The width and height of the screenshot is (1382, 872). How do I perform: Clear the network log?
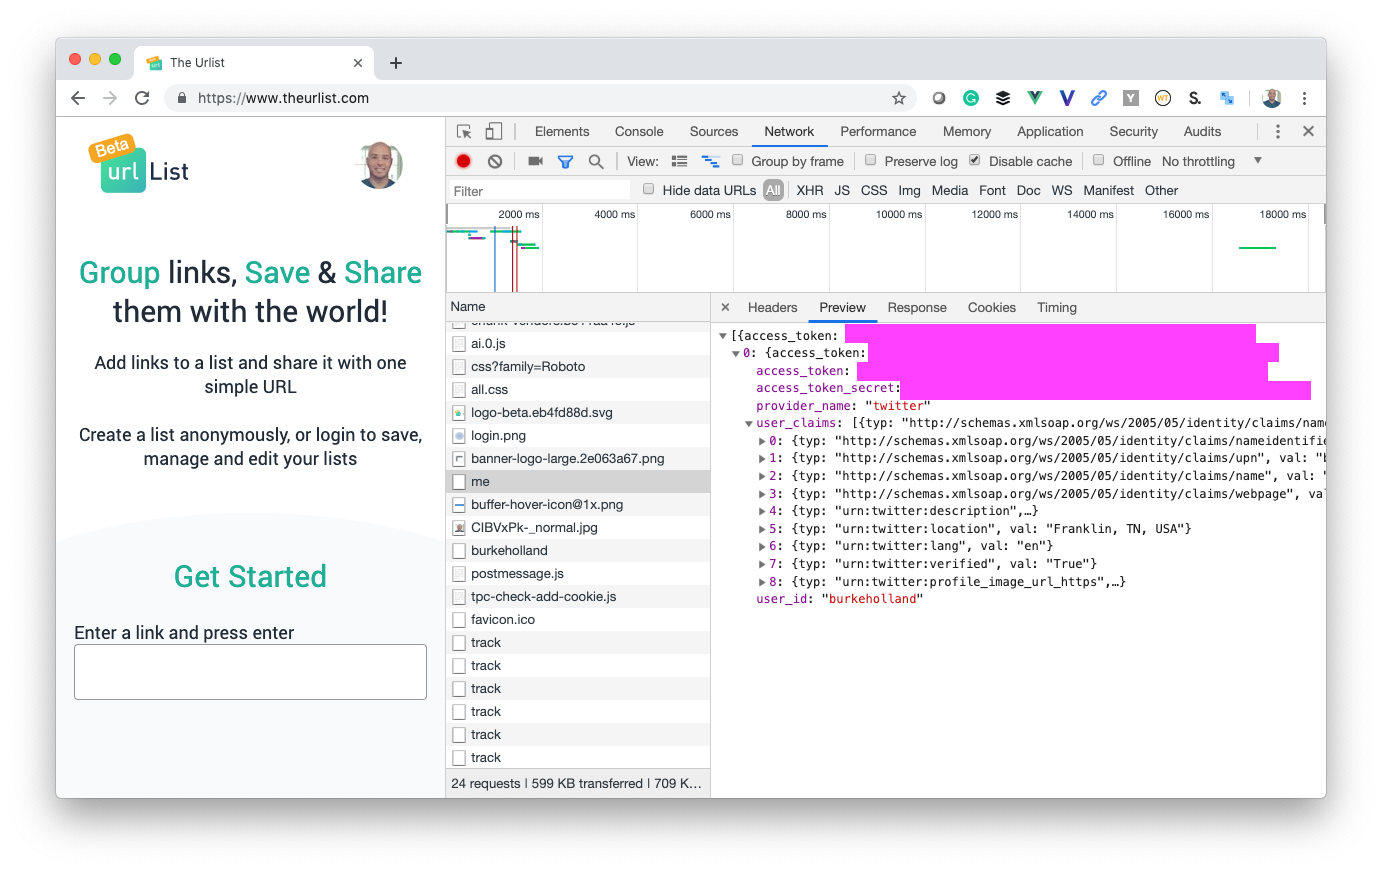[x=495, y=161]
